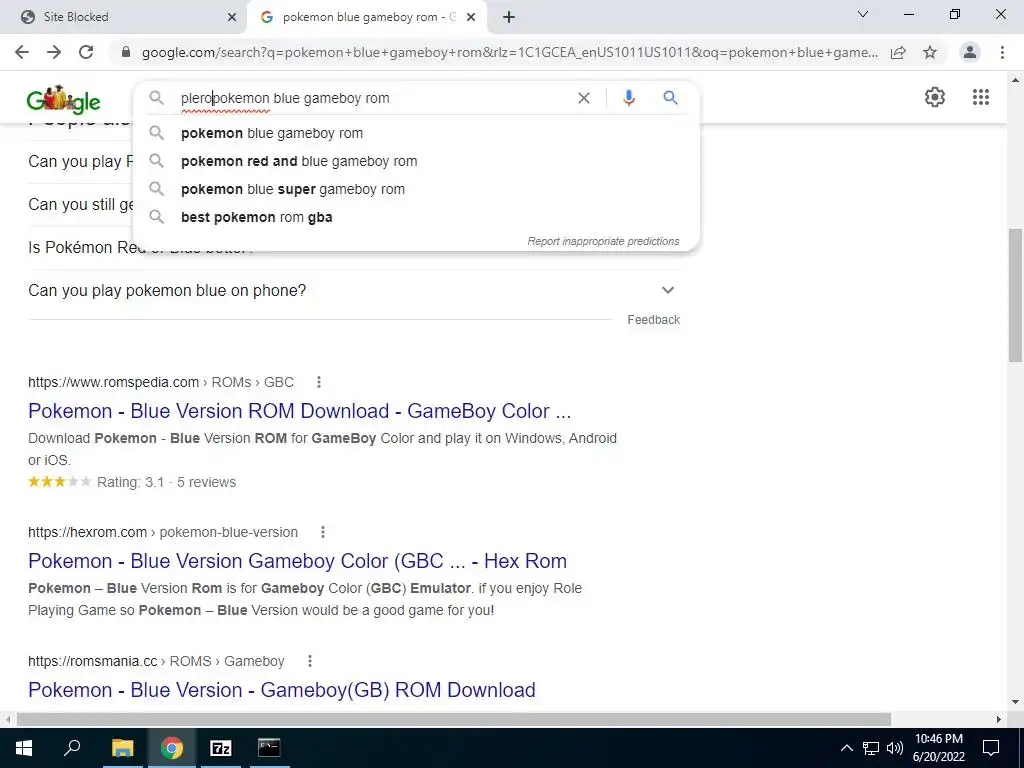
Task: Clear the search box text
Action: click(x=584, y=98)
